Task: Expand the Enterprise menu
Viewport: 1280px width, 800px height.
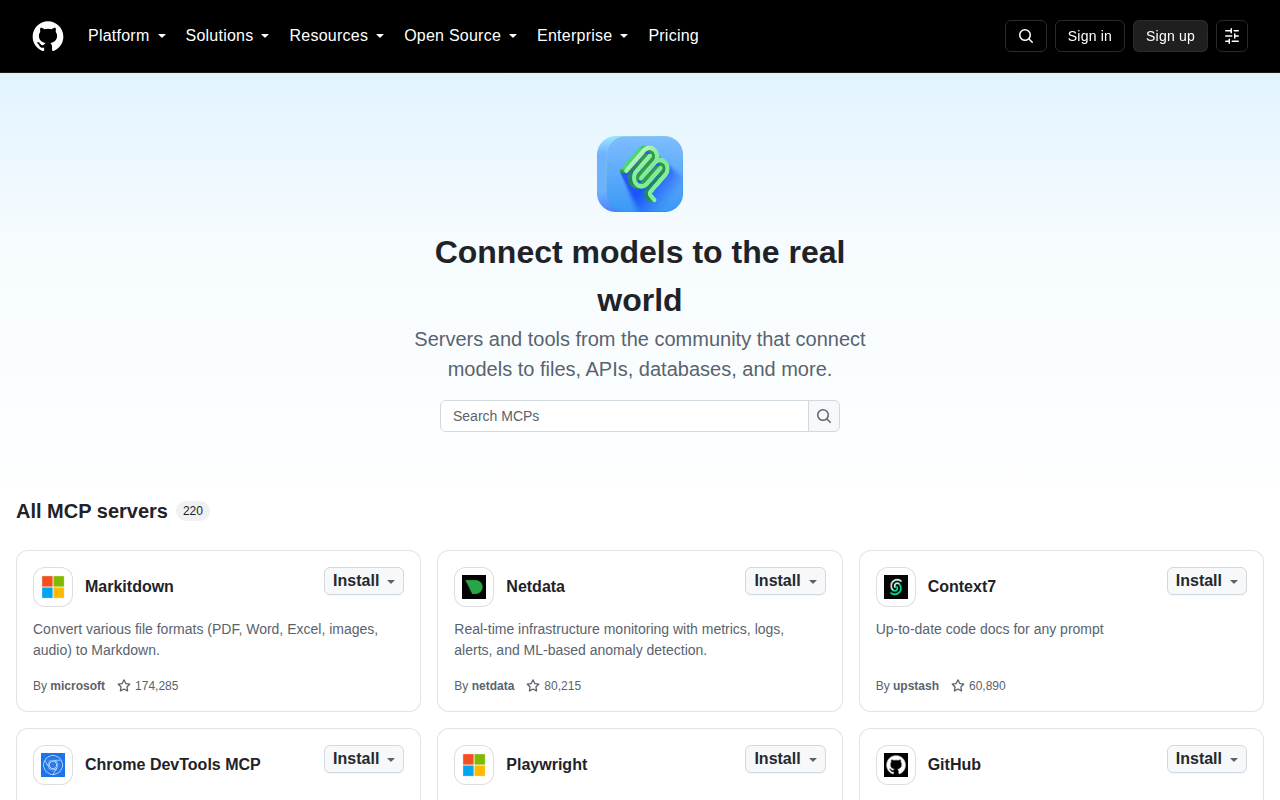Action: 583,36
